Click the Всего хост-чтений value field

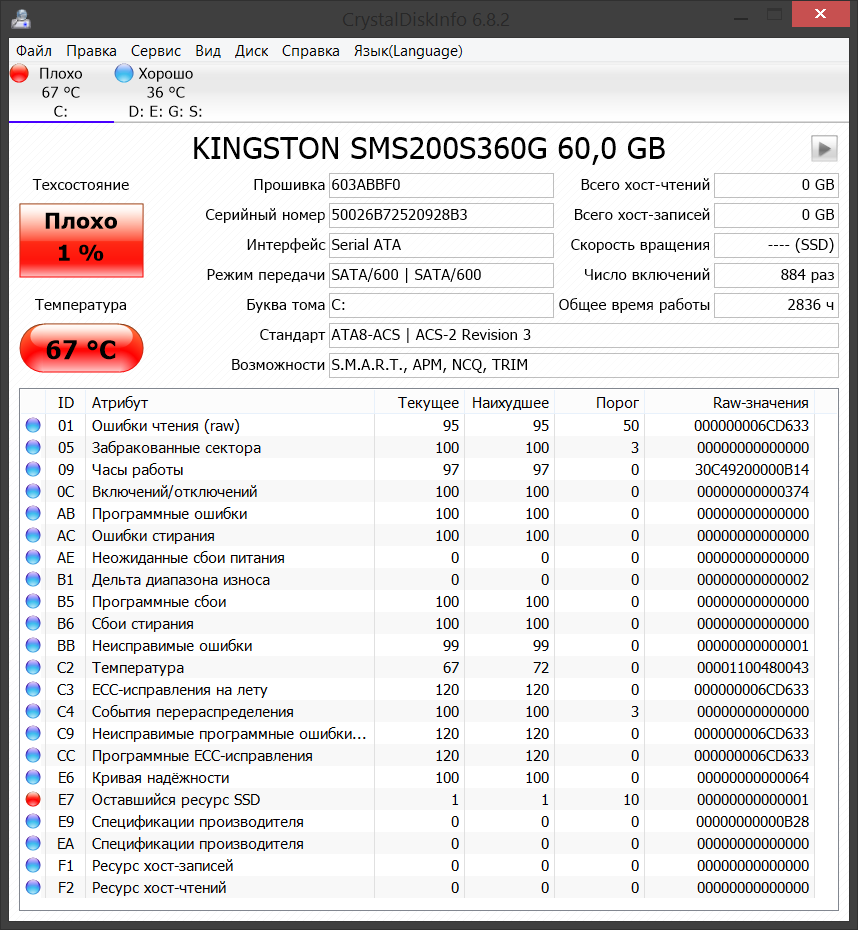[776, 185]
